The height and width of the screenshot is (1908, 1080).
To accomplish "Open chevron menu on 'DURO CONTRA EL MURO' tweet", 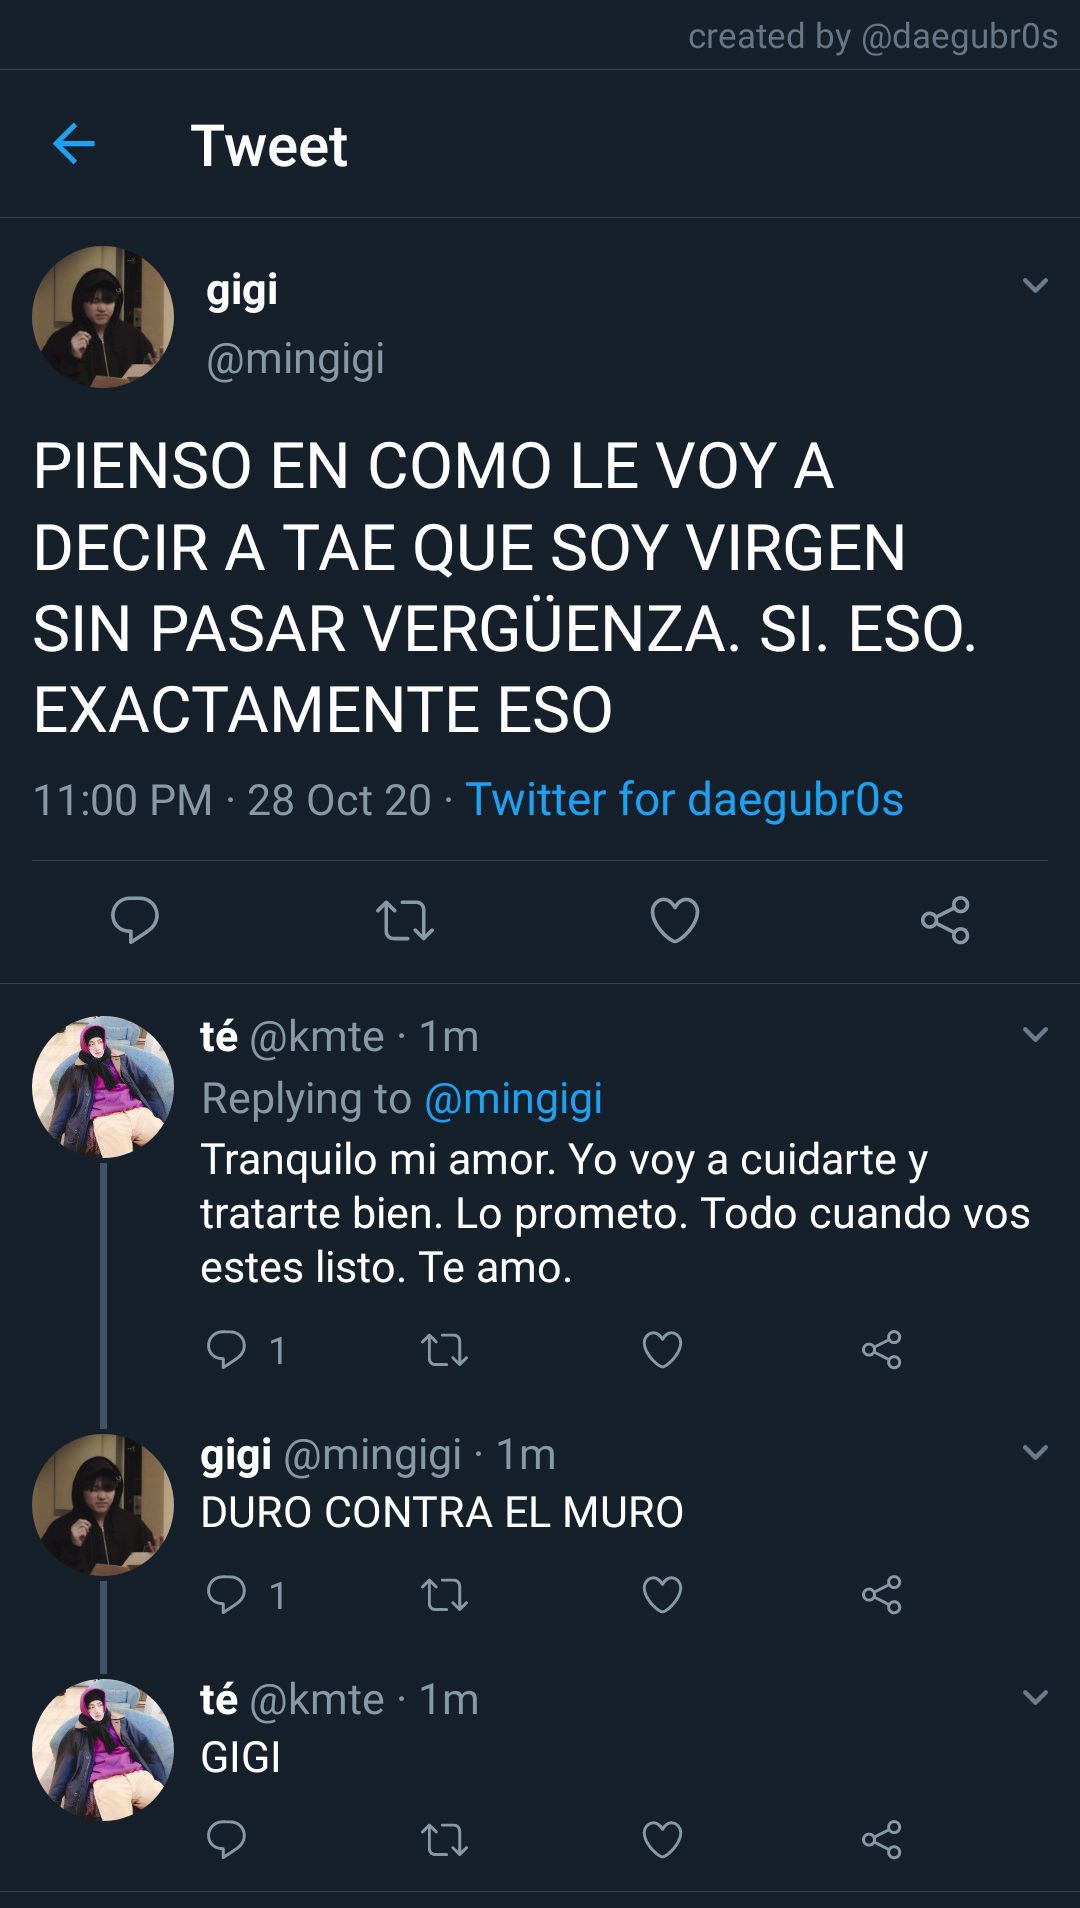I will click(1035, 1453).
